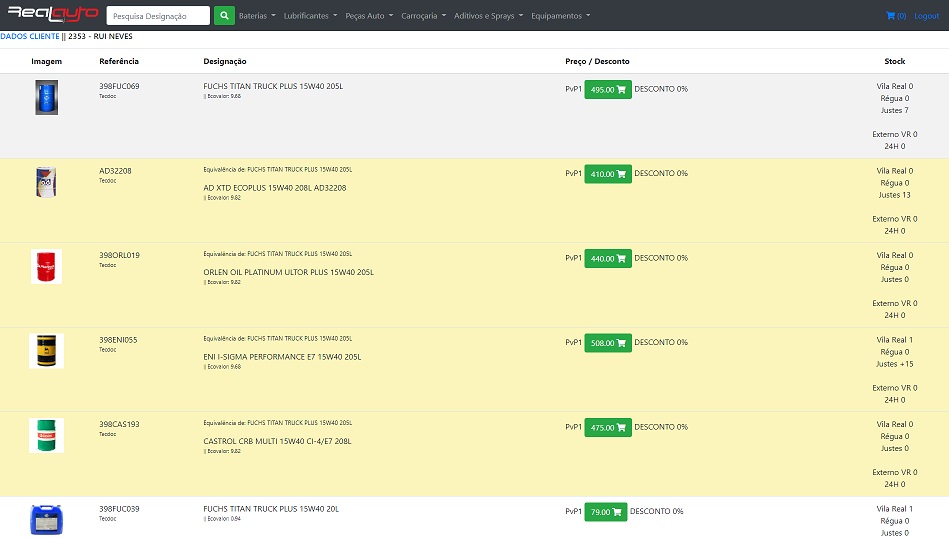Click CASTROL CRB MULTI 15W40 designation
The image size is (949, 539).
(277, 441)
